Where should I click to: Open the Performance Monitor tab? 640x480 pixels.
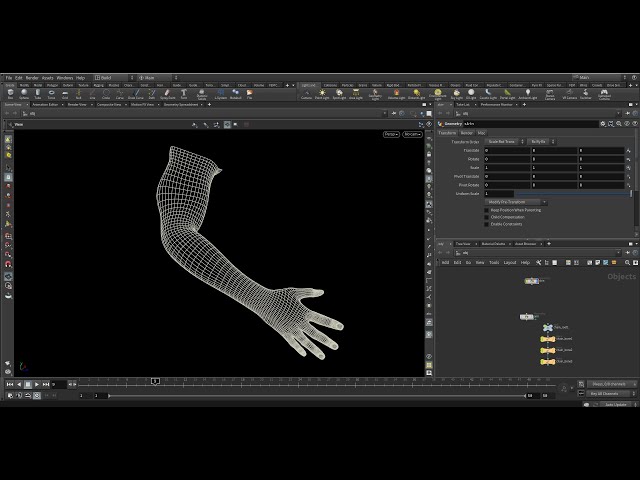pyautogui.click(x=496, y=104)
